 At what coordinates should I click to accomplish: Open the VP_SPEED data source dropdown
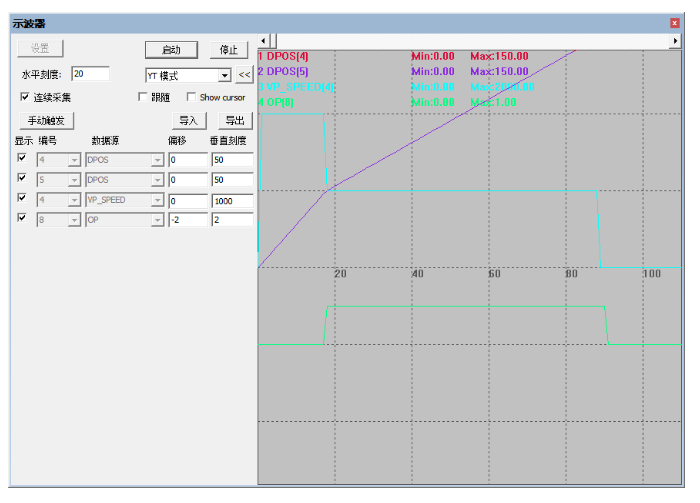pos(157,200)
